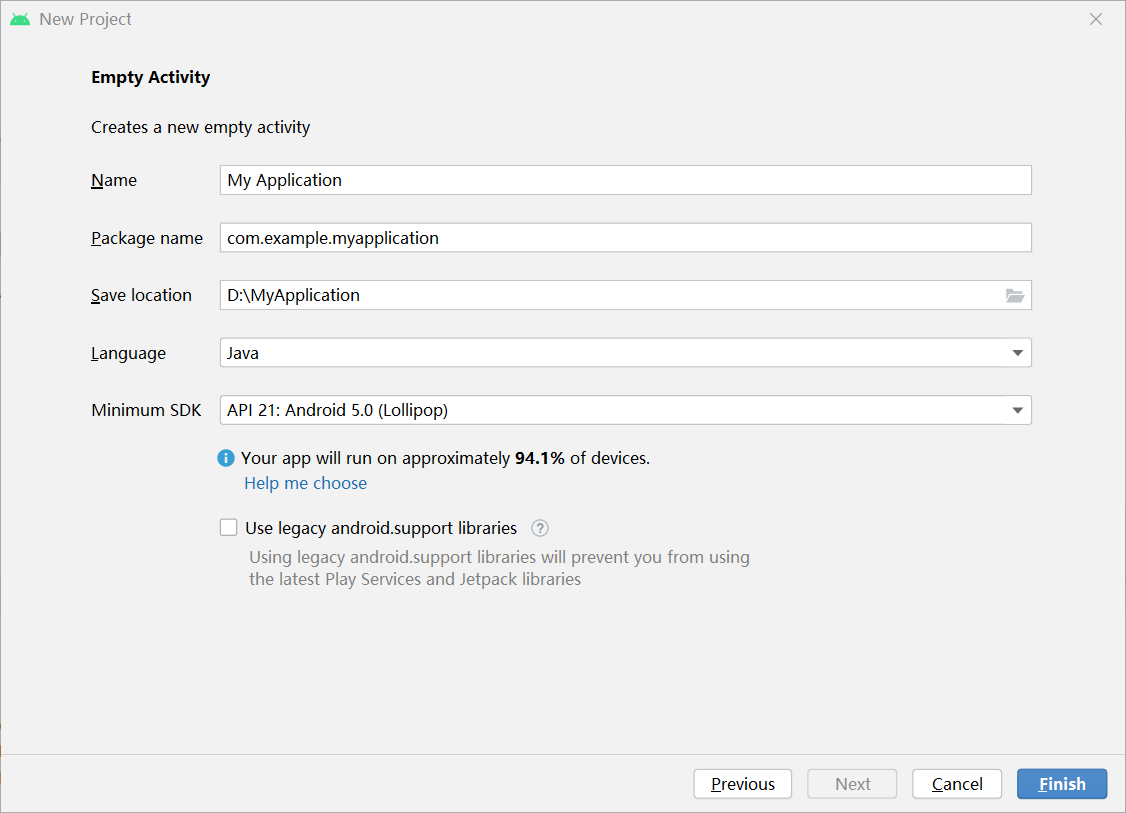Click the Package name input field
This screenshot has height=813, width=1126.
[x=625, y=238]
